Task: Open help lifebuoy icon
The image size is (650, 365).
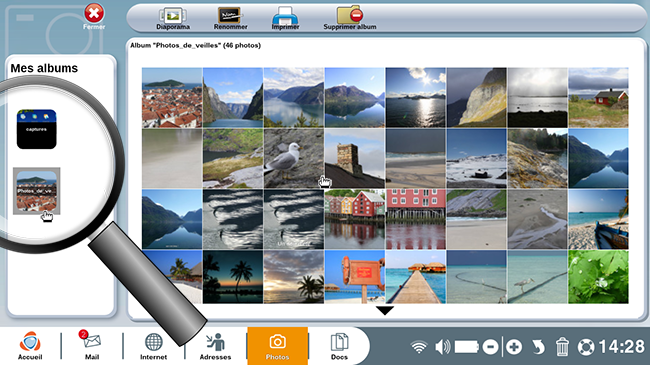Action: point(586,347)
